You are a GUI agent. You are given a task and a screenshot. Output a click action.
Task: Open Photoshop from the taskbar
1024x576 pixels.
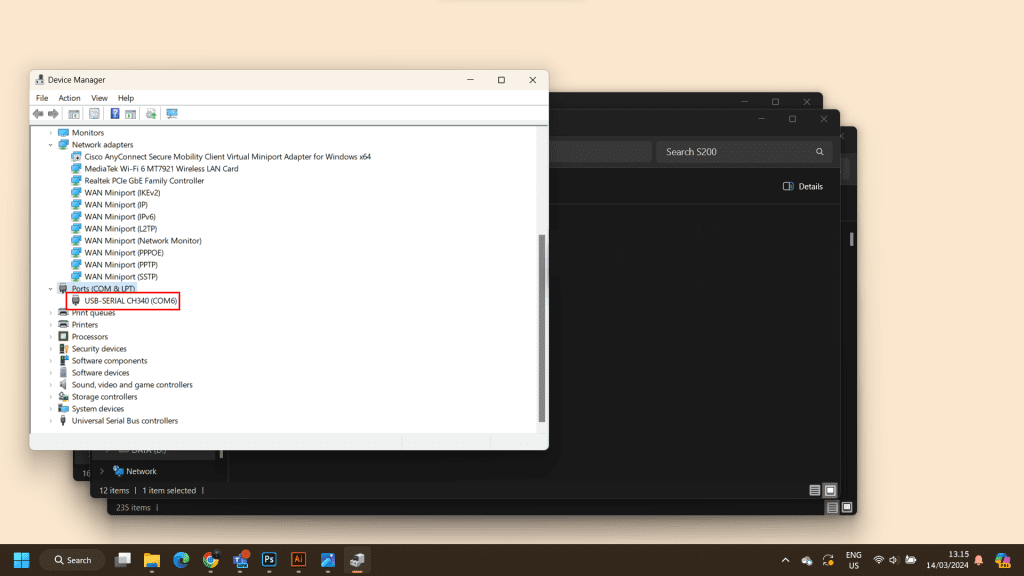click(269, 560)
